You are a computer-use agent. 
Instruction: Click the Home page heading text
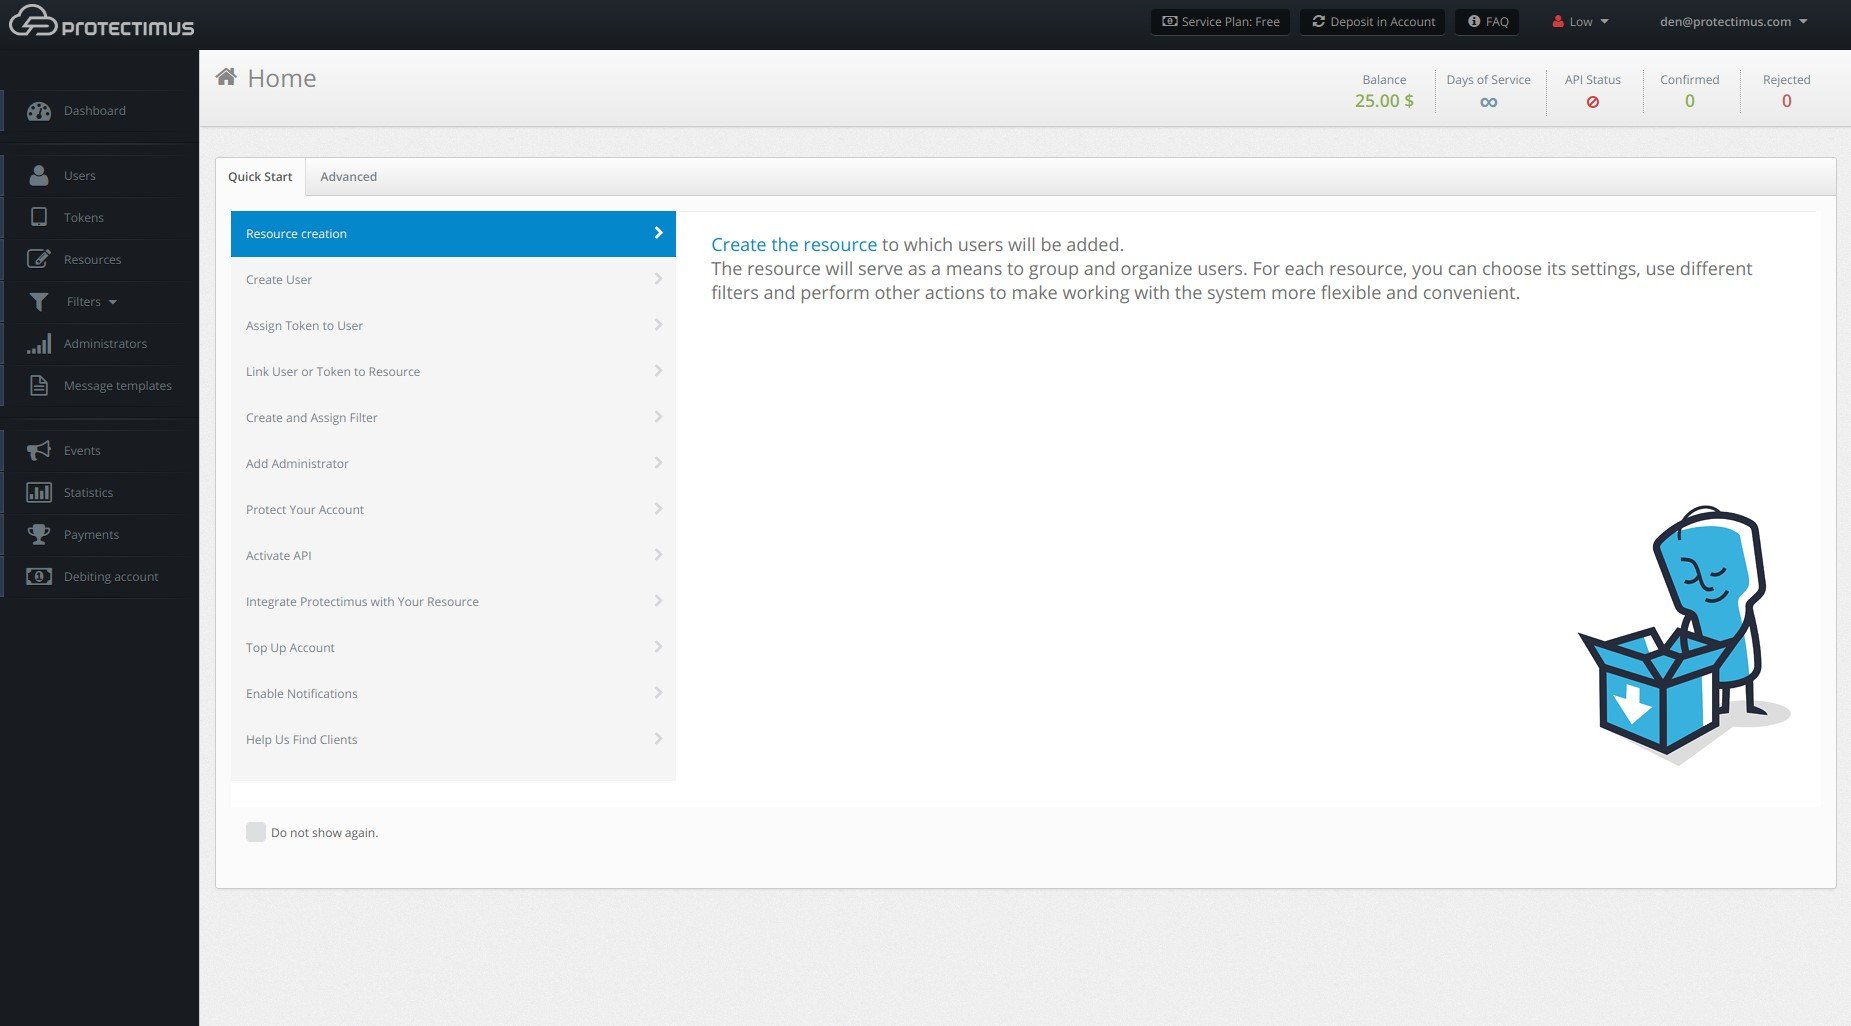click(x=282, y=78)
